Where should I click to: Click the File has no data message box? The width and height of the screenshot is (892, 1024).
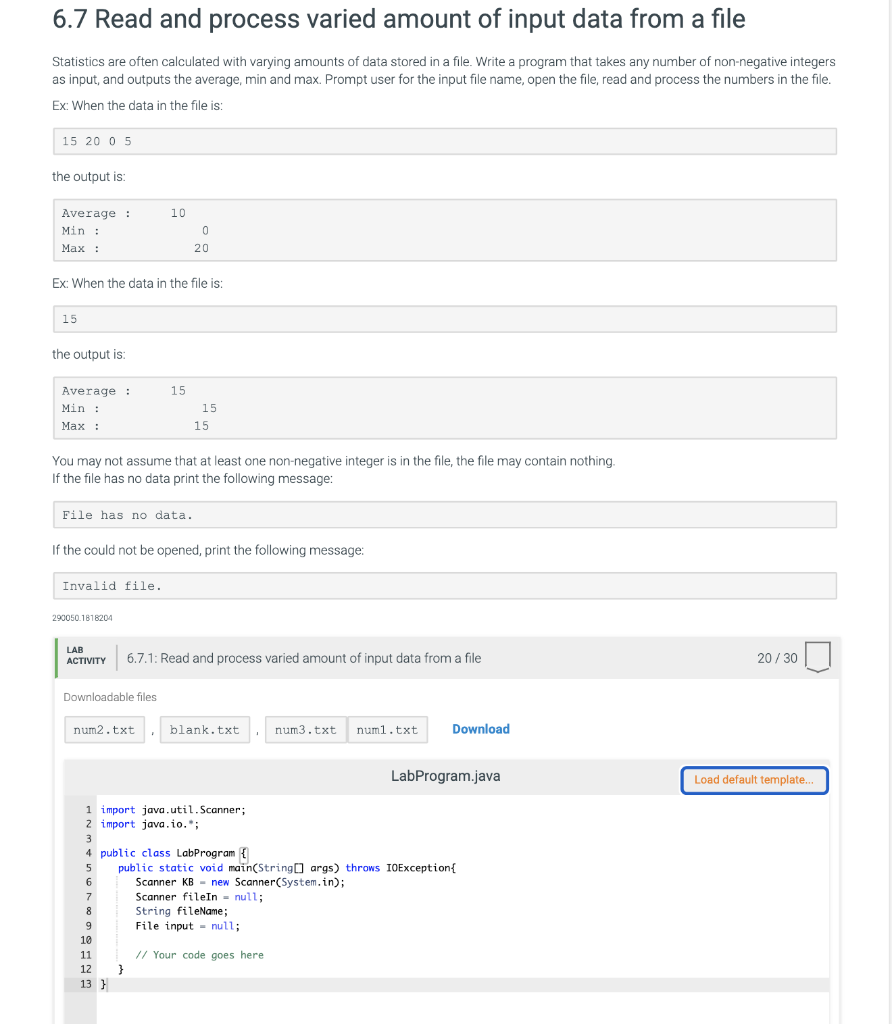coord(445,513)
